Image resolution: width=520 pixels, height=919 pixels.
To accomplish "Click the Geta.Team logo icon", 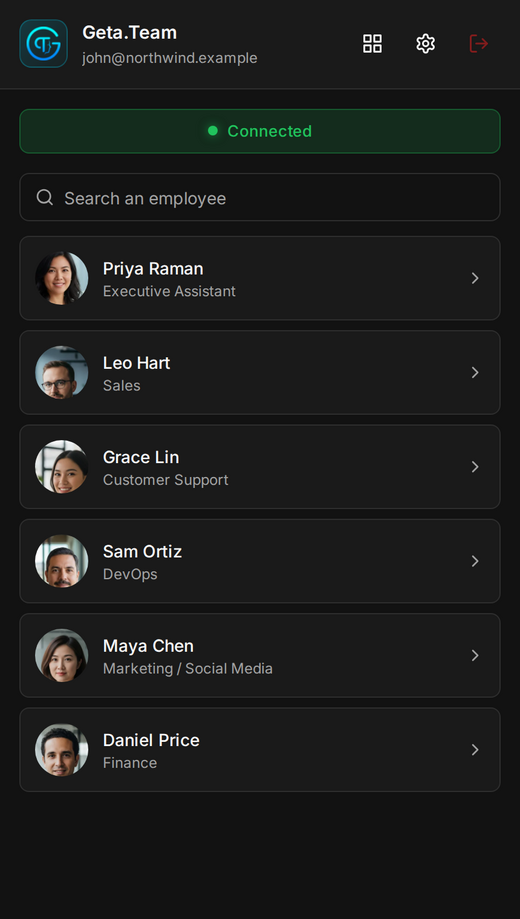I will 43,44.
